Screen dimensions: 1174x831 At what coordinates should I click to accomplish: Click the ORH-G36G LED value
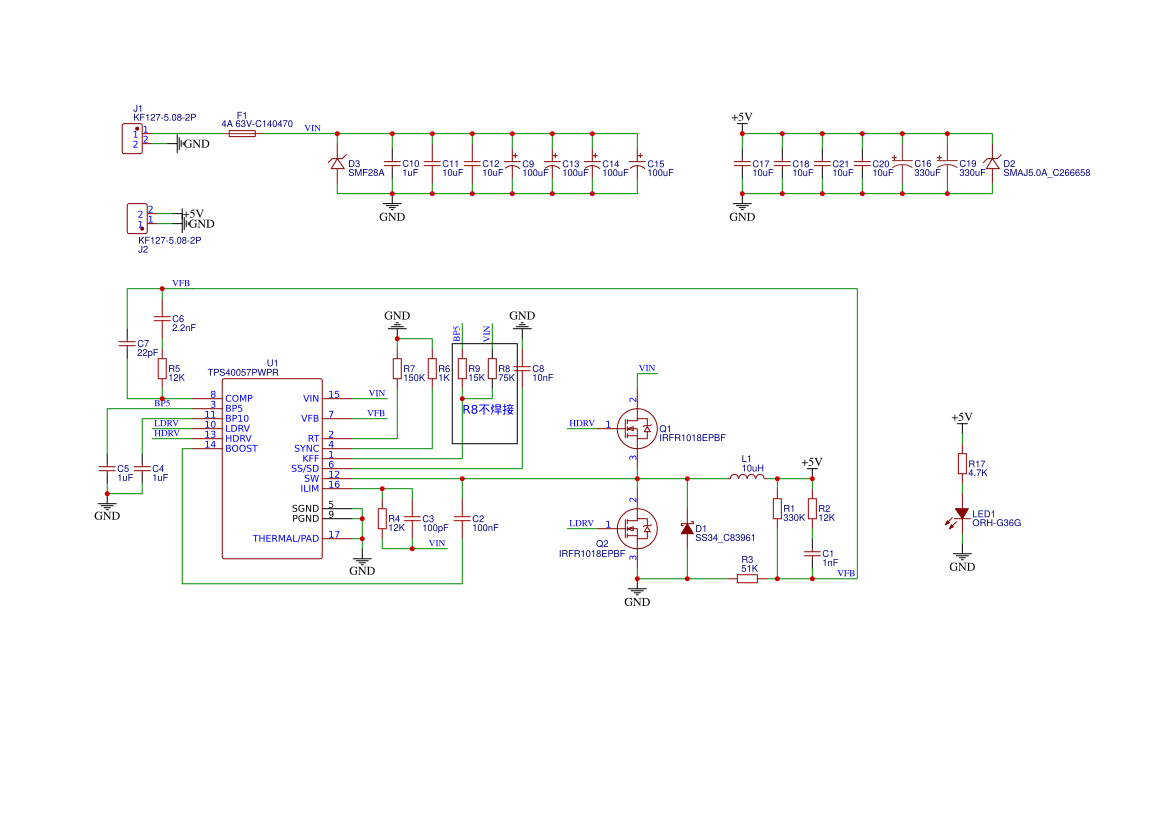click(996, 523)
